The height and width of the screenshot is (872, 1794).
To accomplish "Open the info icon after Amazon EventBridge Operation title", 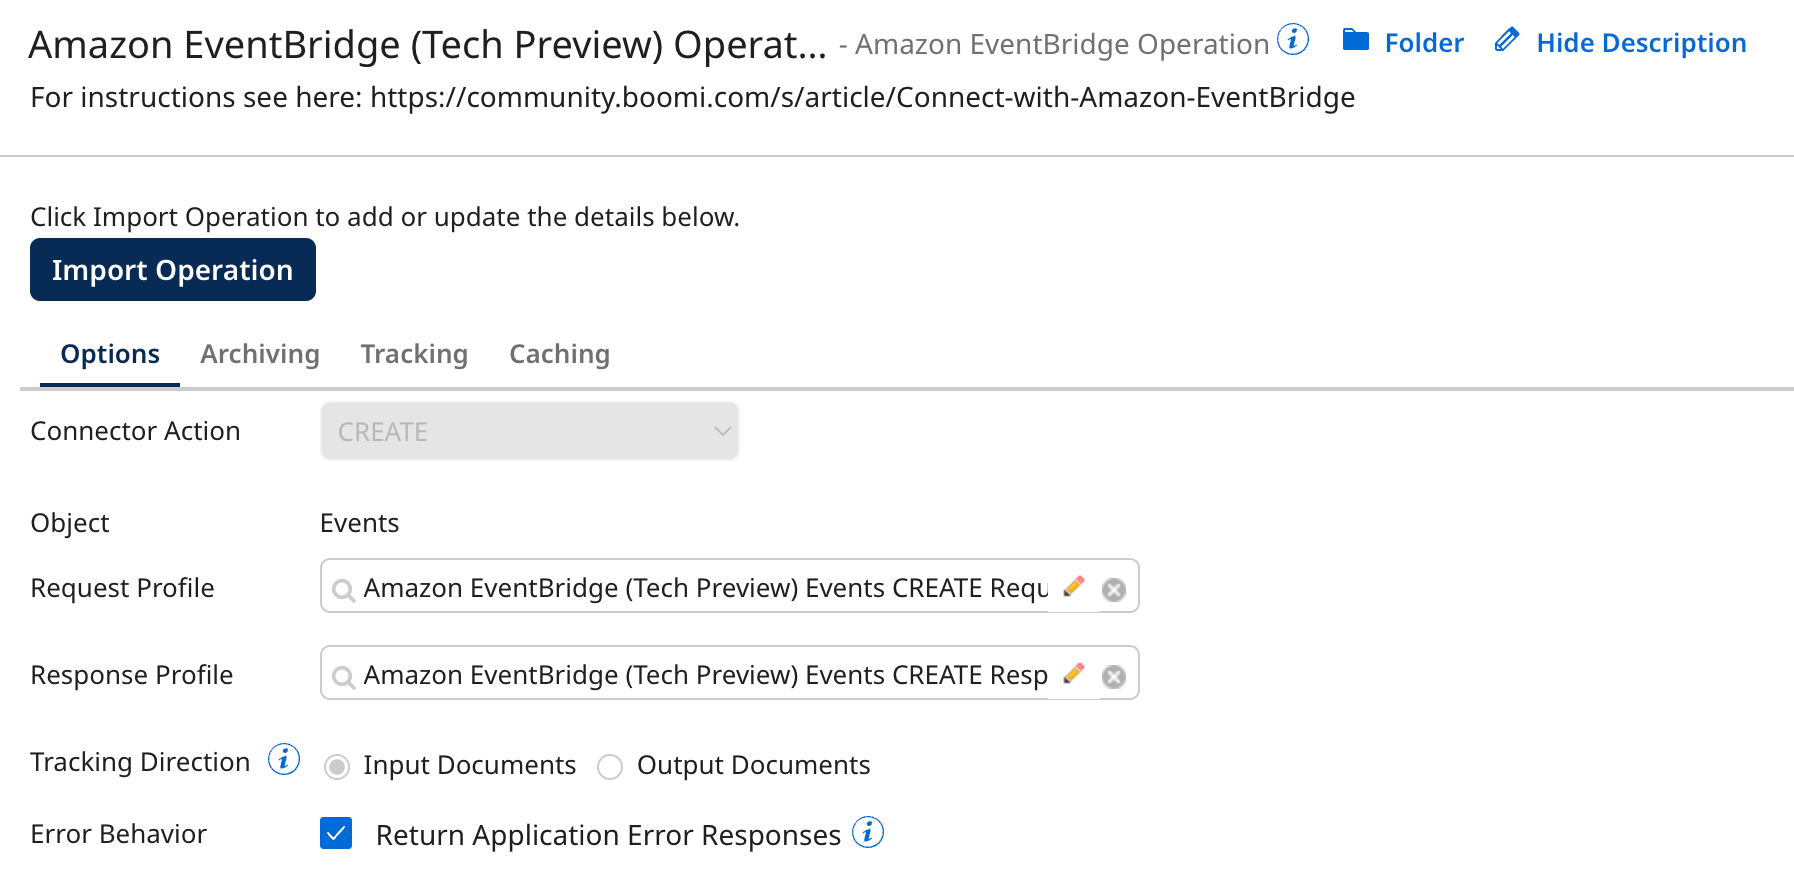I will [1294, 38].
